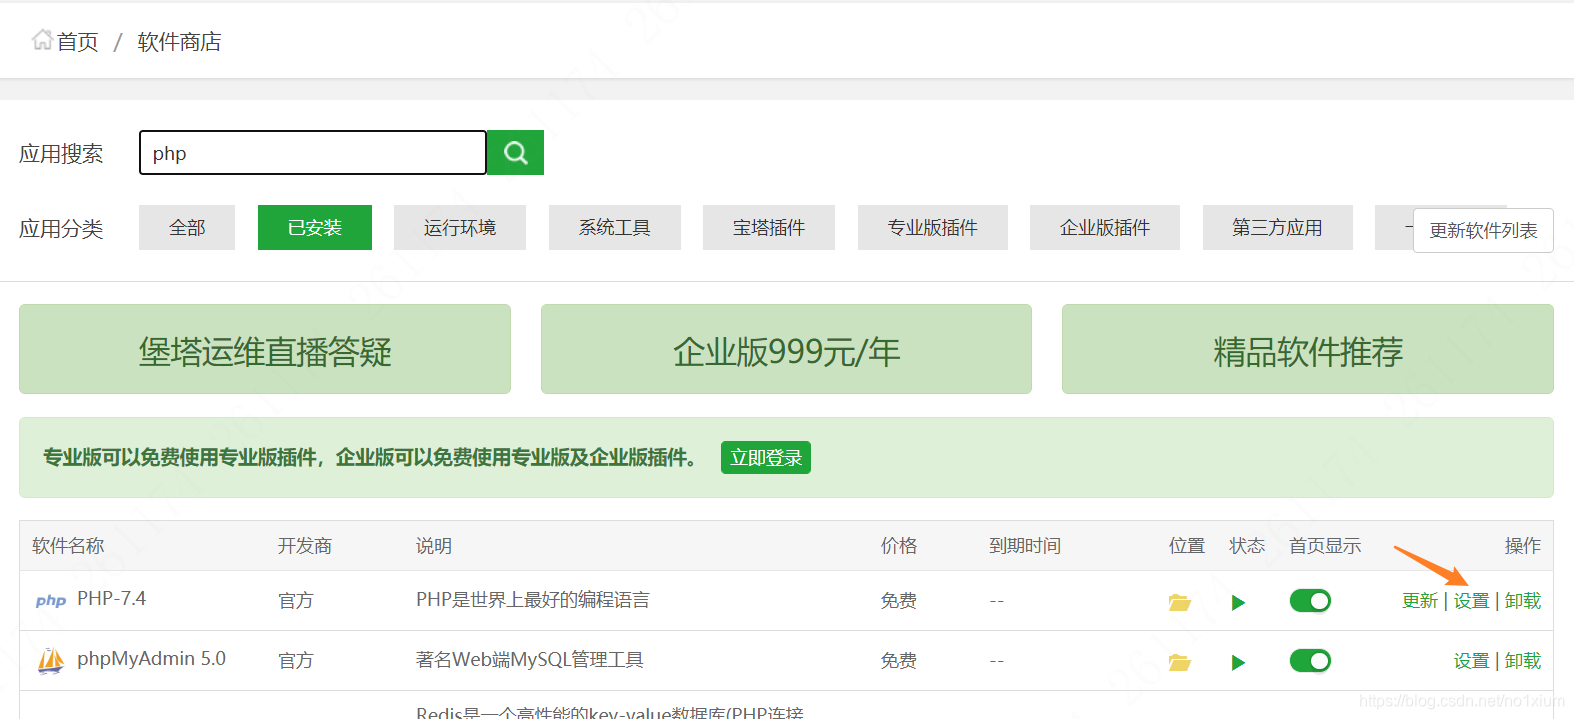Open the 企业版插件 category
The height and width of the screenshot is (719, 1574).
click(x=1105, y=228)
